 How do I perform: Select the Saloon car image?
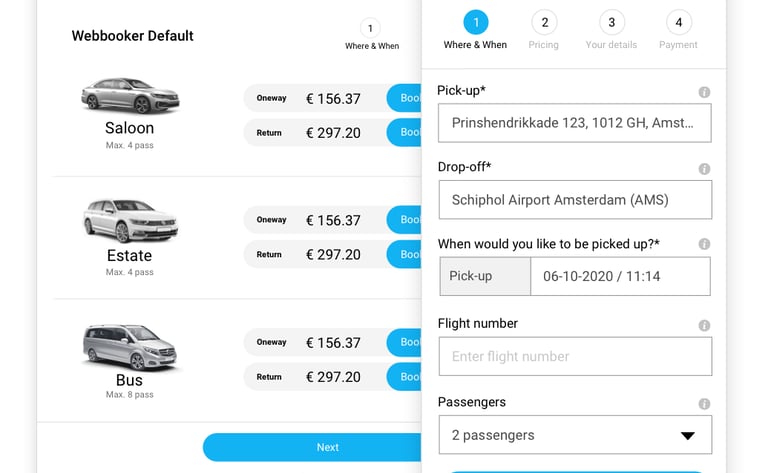[130, 95]
